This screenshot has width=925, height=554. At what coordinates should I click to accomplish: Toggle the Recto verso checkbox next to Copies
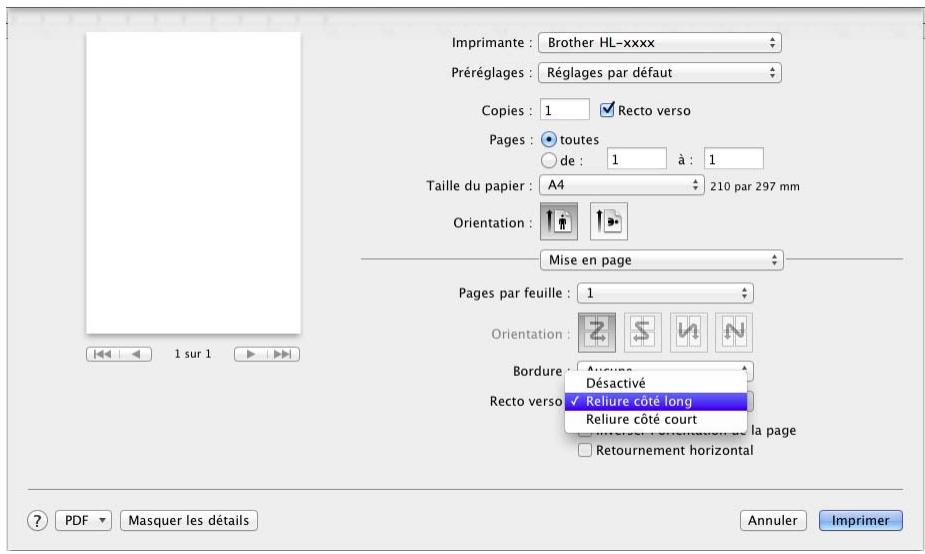(x=607, y=110)
